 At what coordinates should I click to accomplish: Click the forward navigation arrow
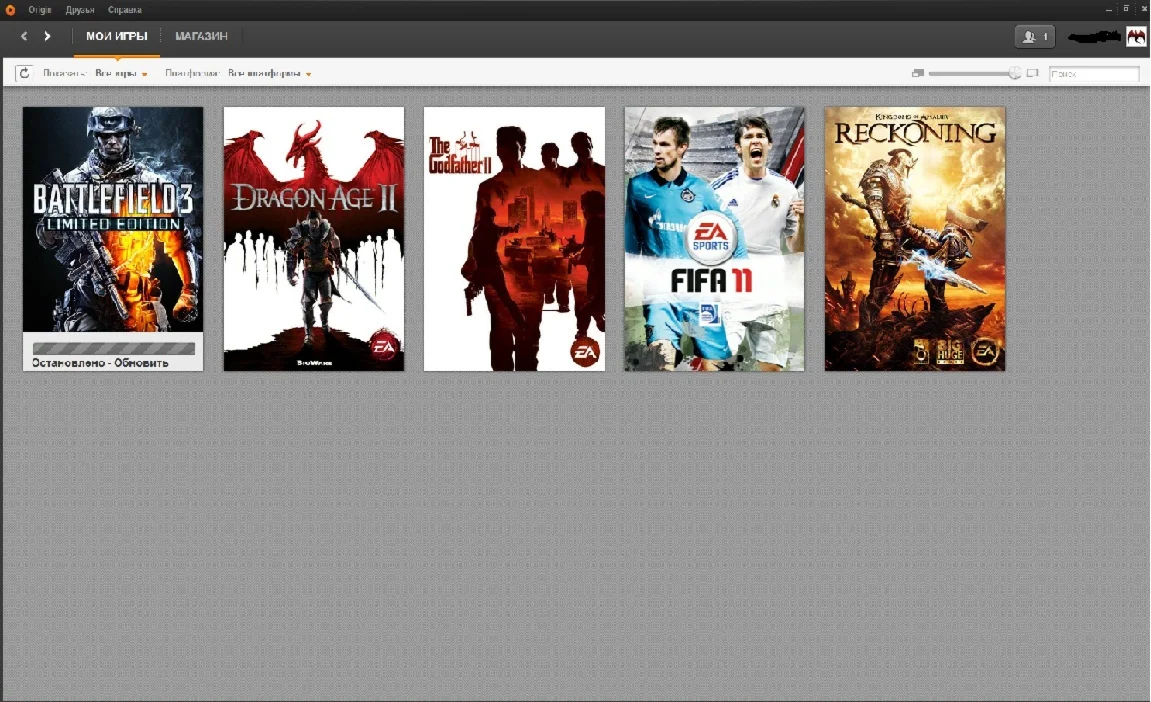pyautogui.click(x=47, y=36)
